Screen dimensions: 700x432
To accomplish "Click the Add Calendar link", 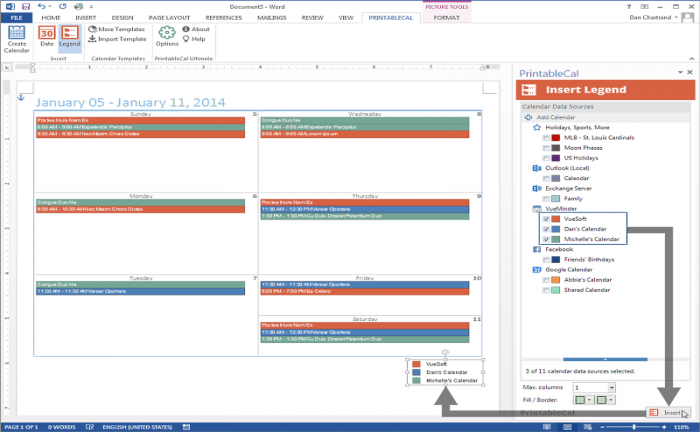I will [555, 117].
